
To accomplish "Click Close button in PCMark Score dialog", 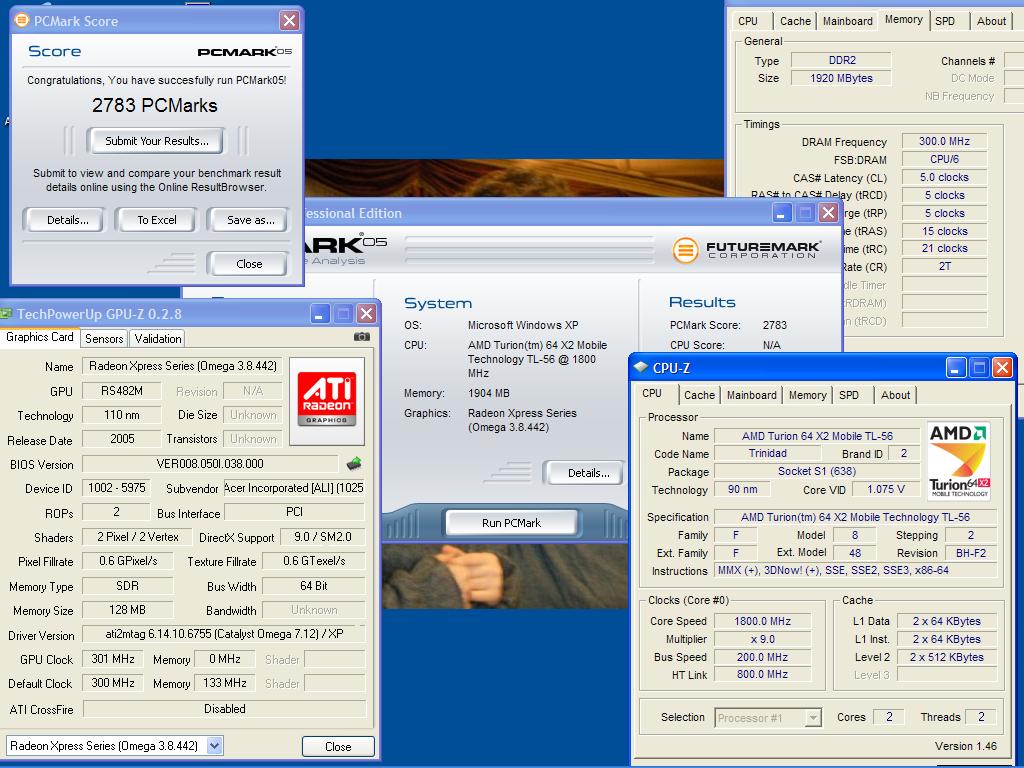I will point(249,264).
